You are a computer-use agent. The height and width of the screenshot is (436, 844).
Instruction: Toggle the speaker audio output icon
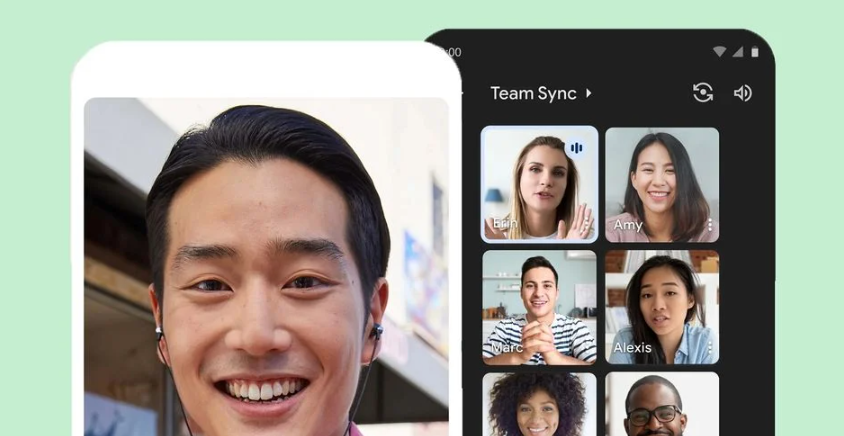tap(742, 93)
